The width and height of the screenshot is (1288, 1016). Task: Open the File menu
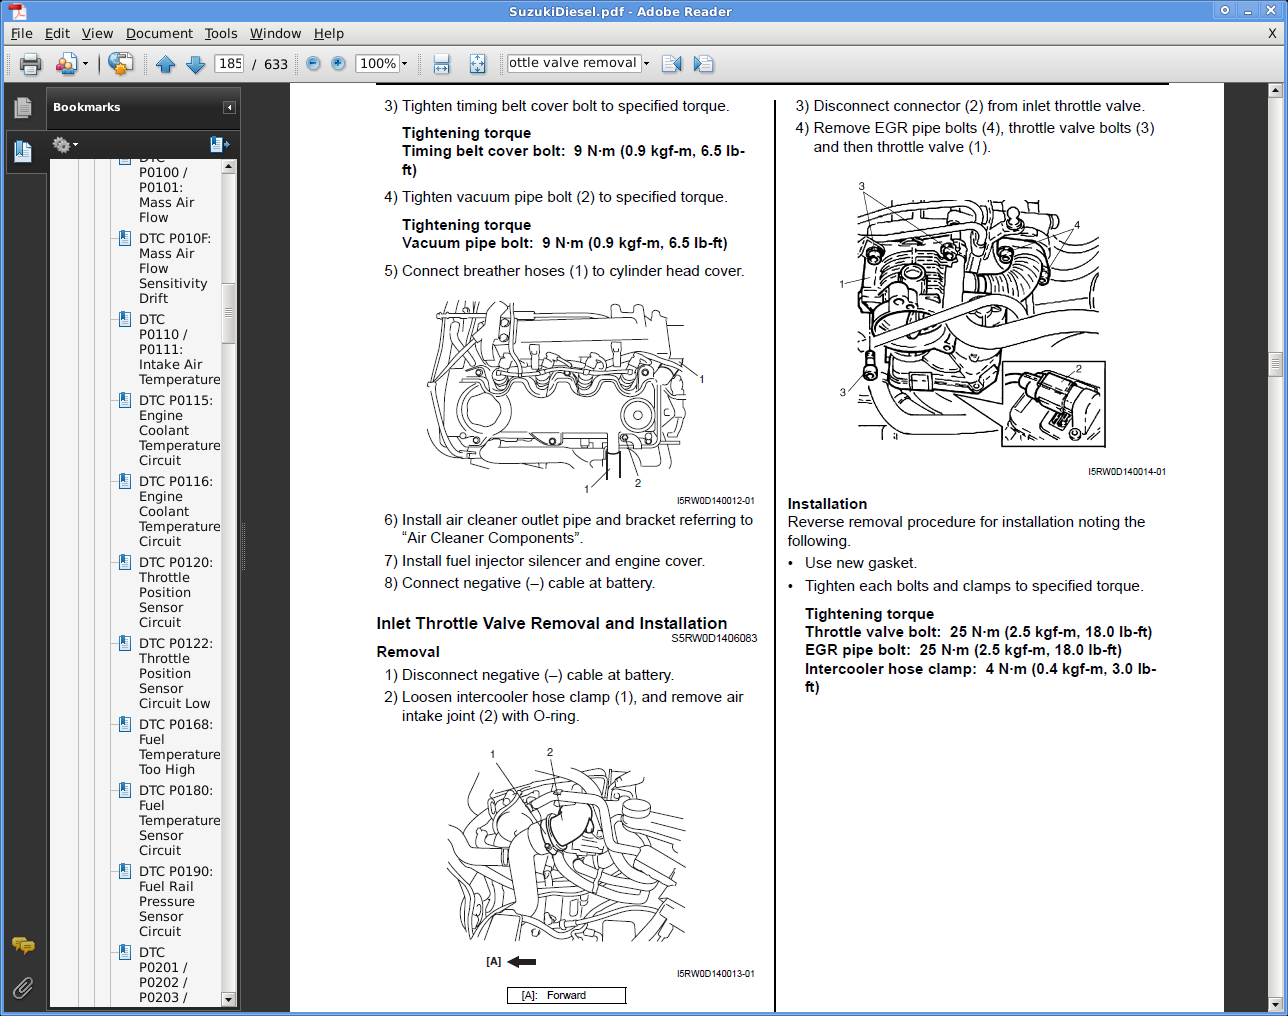click(x=22, y=33)
